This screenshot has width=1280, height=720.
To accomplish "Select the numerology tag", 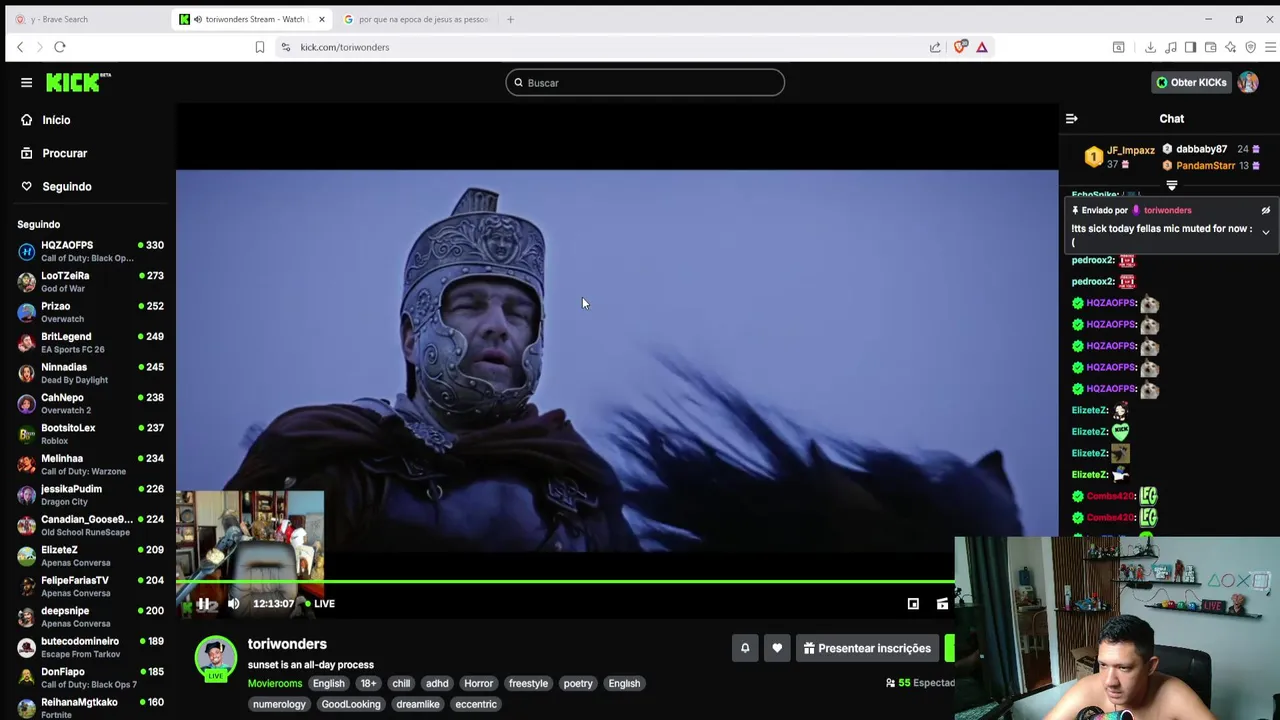I will click(279, 705).
